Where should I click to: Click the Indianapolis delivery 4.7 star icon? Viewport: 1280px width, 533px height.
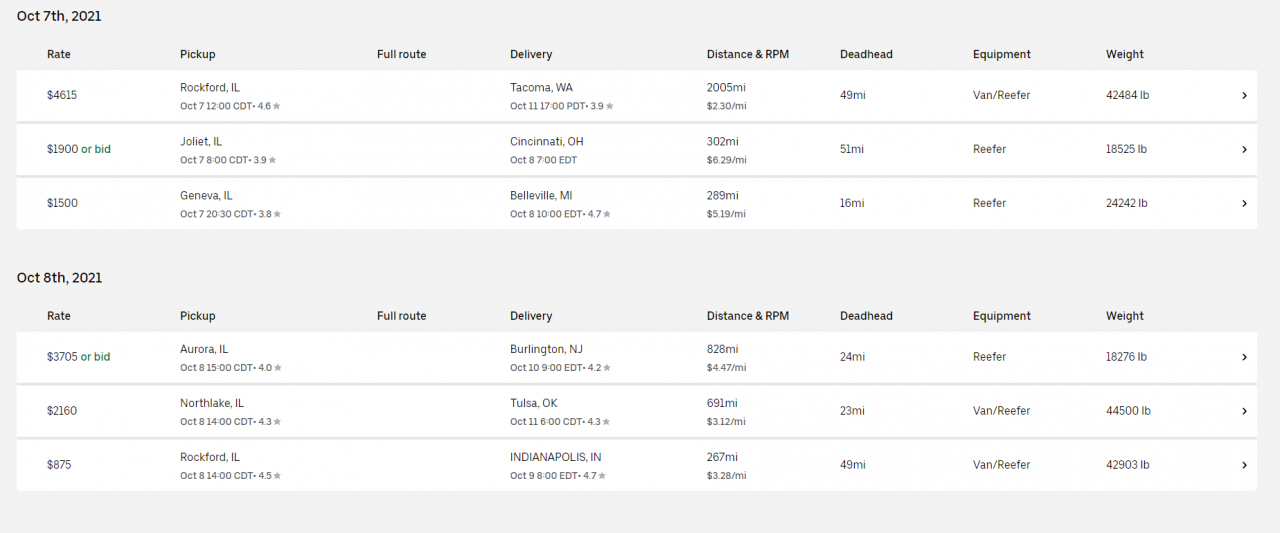pos(602,476)
